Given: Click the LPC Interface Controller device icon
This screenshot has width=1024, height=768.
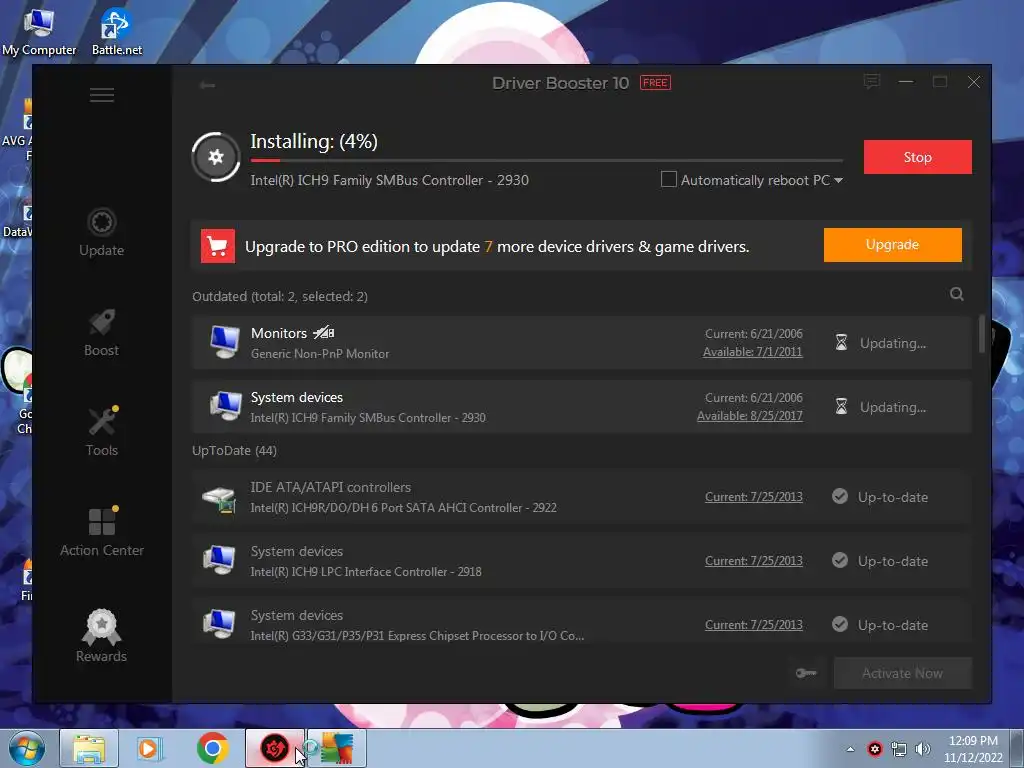Looking at the screenshot, I should [x=219, y=560].
